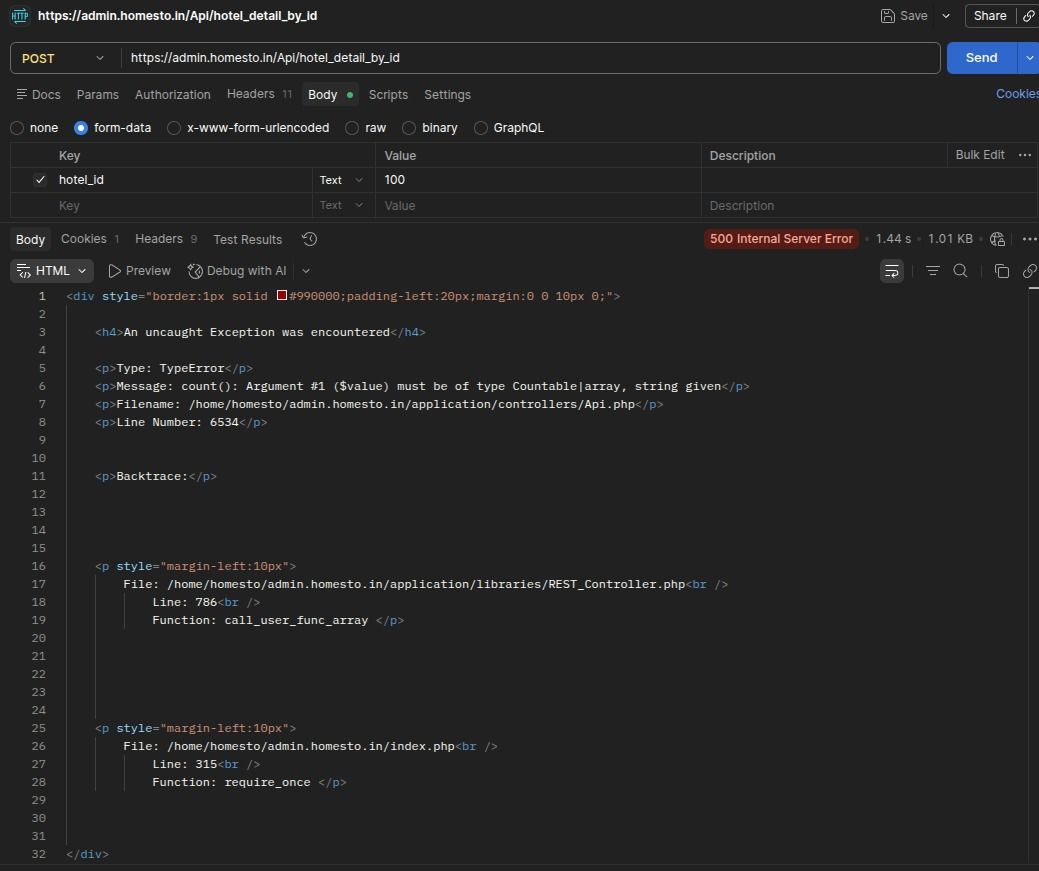
Task: Open the Bulk Edit more options ellipsis
Action: click(1024, 155)
